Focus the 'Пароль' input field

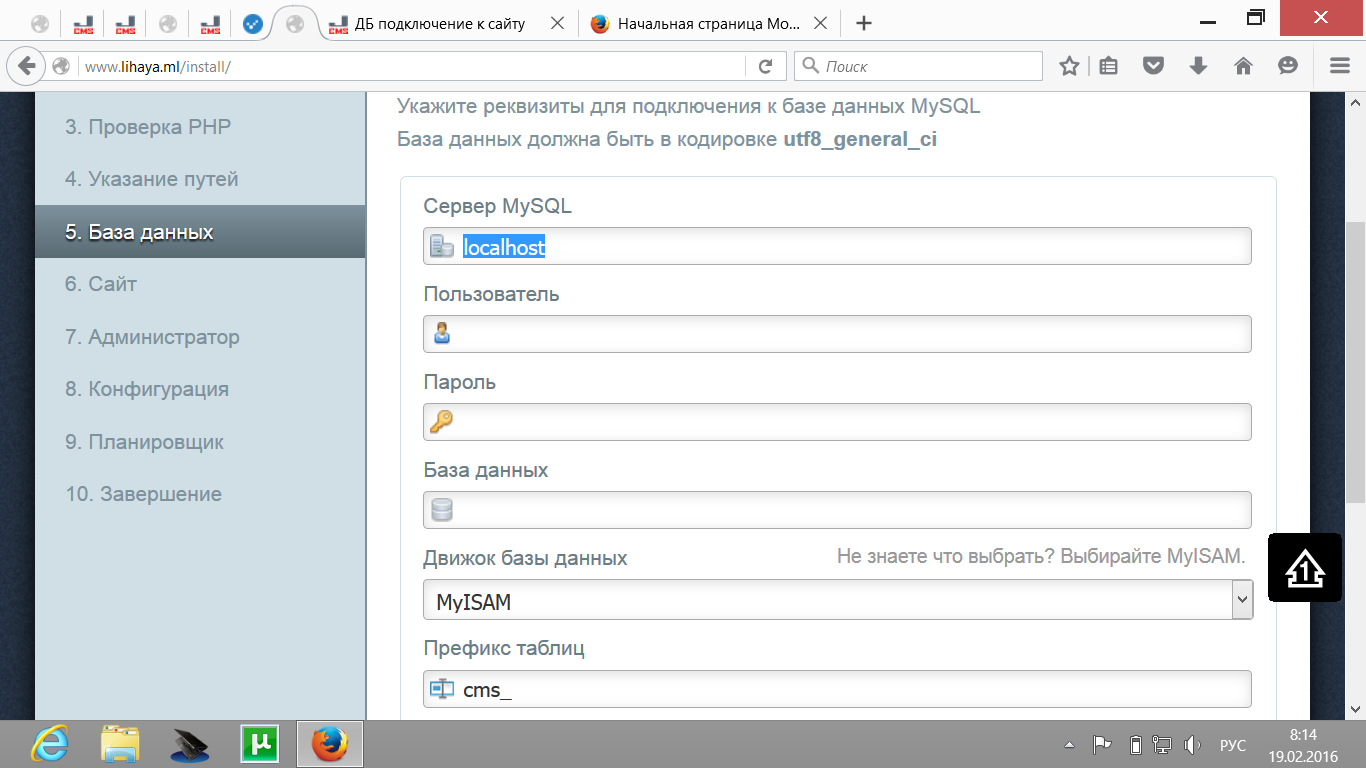(837, 422)
